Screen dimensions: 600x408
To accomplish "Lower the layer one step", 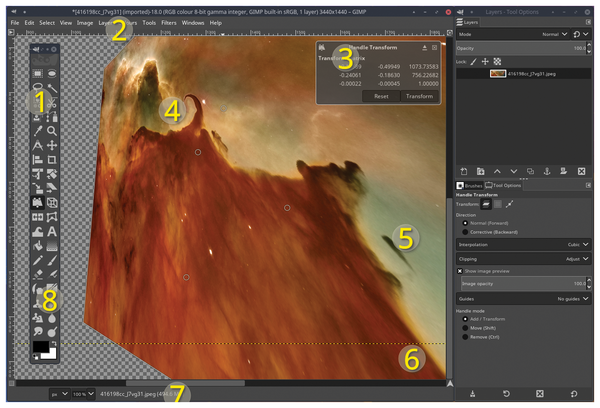I will 514,171.
